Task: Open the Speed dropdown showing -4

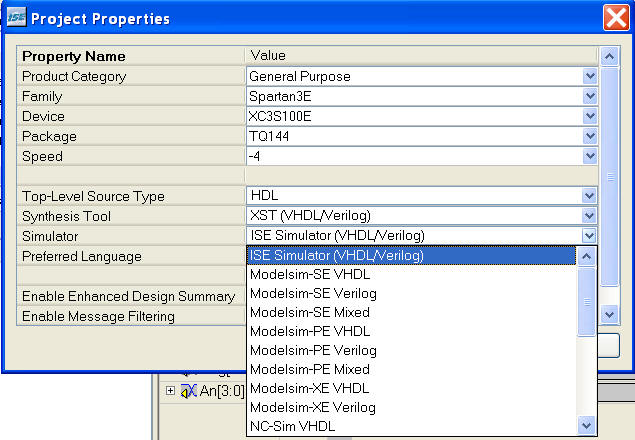Action: click(590, 156)
